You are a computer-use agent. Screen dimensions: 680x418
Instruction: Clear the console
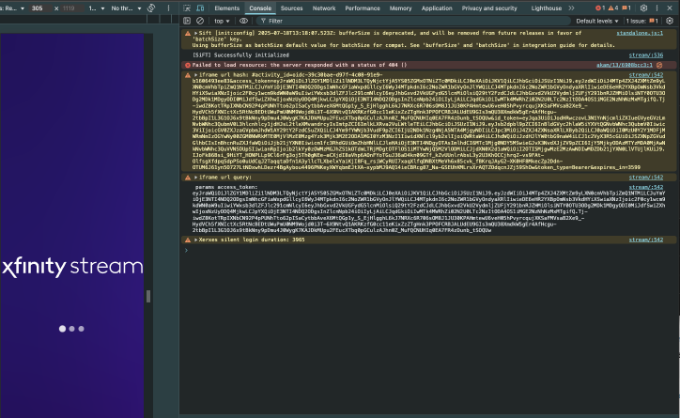200,21
